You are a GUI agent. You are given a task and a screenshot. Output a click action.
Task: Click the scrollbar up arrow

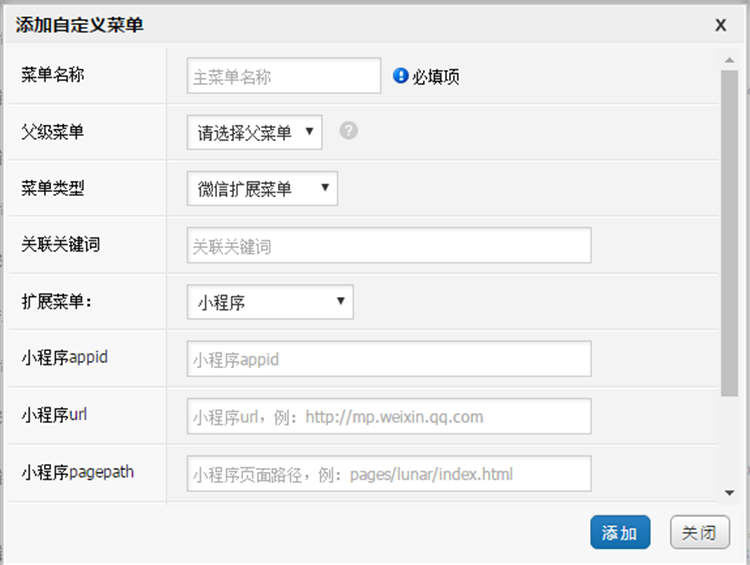coord(729,60)
